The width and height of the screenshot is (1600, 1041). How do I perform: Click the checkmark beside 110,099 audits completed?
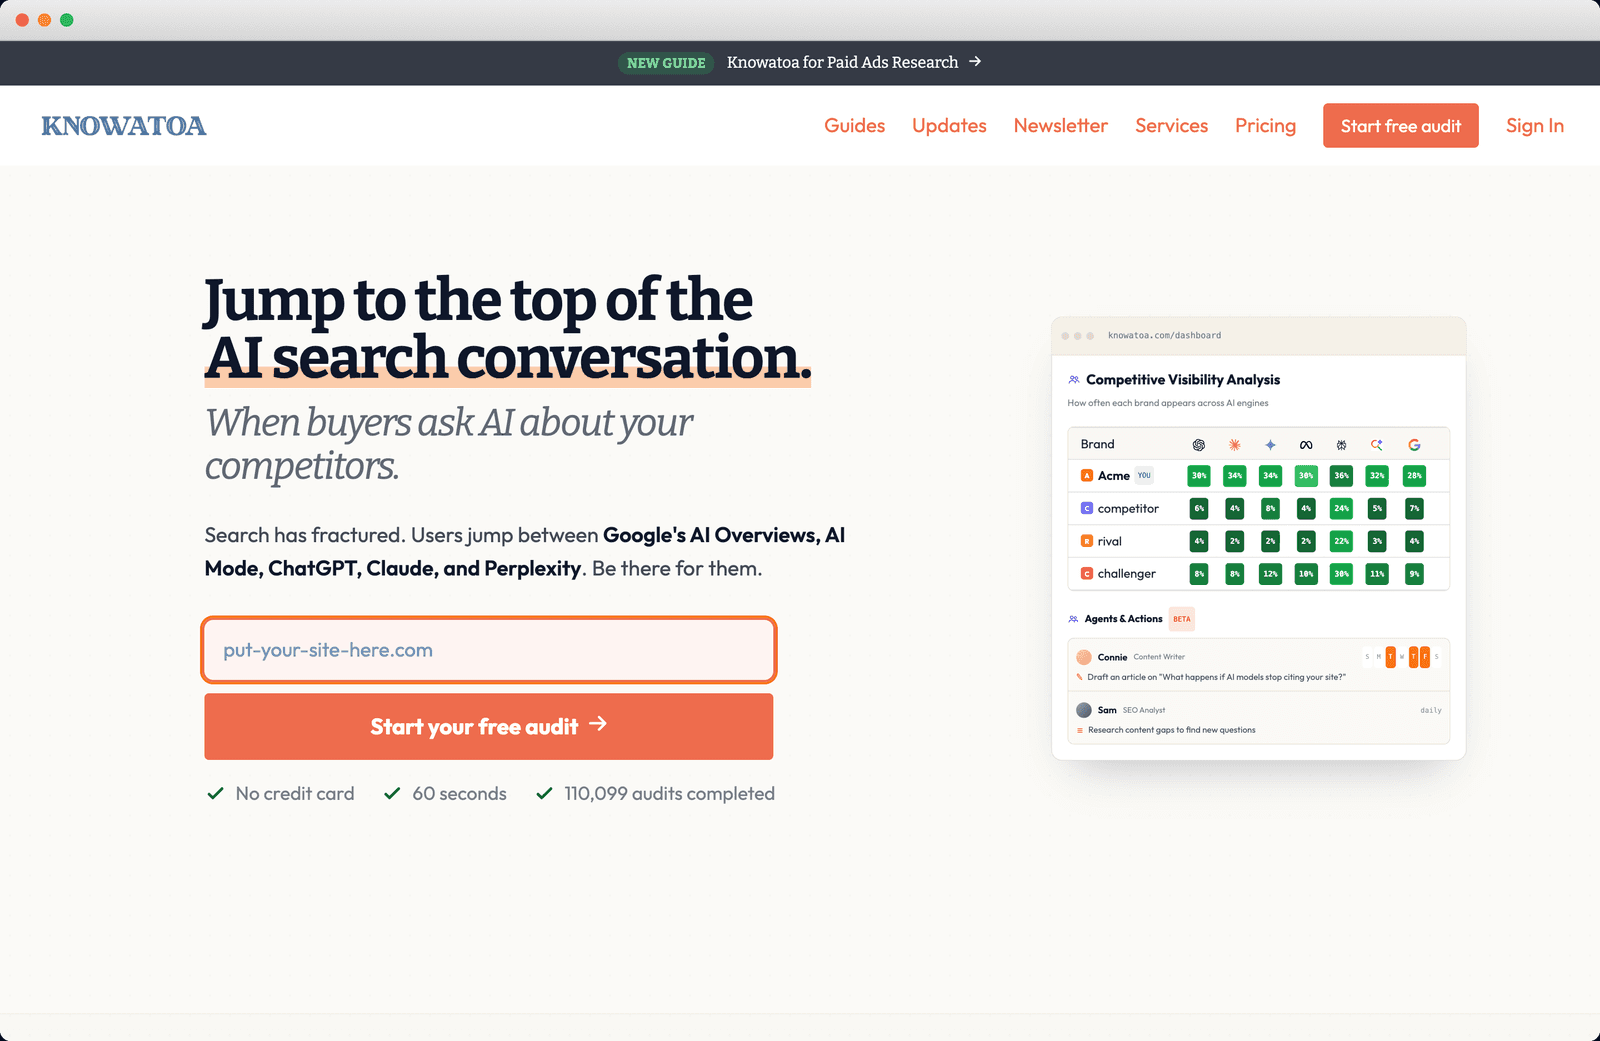click(544, 793)
